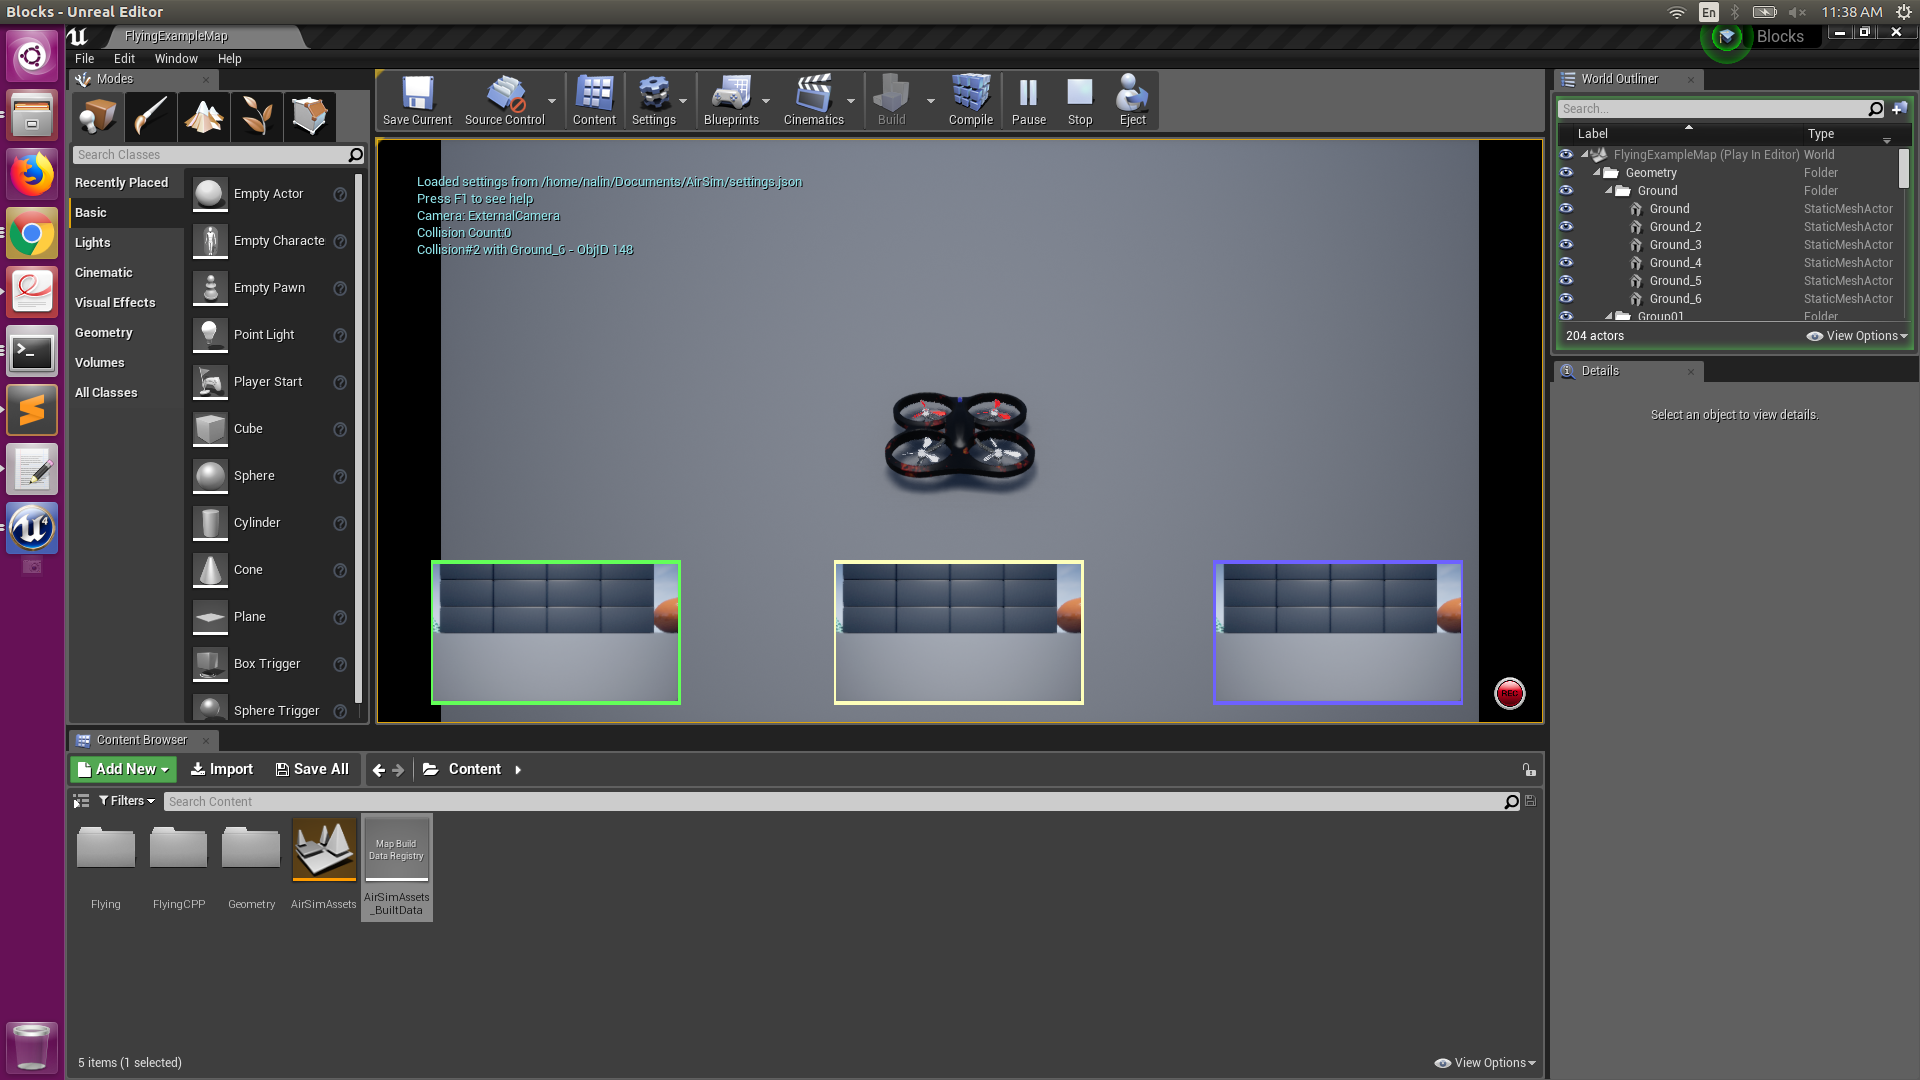Open Cinematics from the toolbar
Image resolution: width=1920 pixels, height=1080 pixels.
tap(813, 100)
